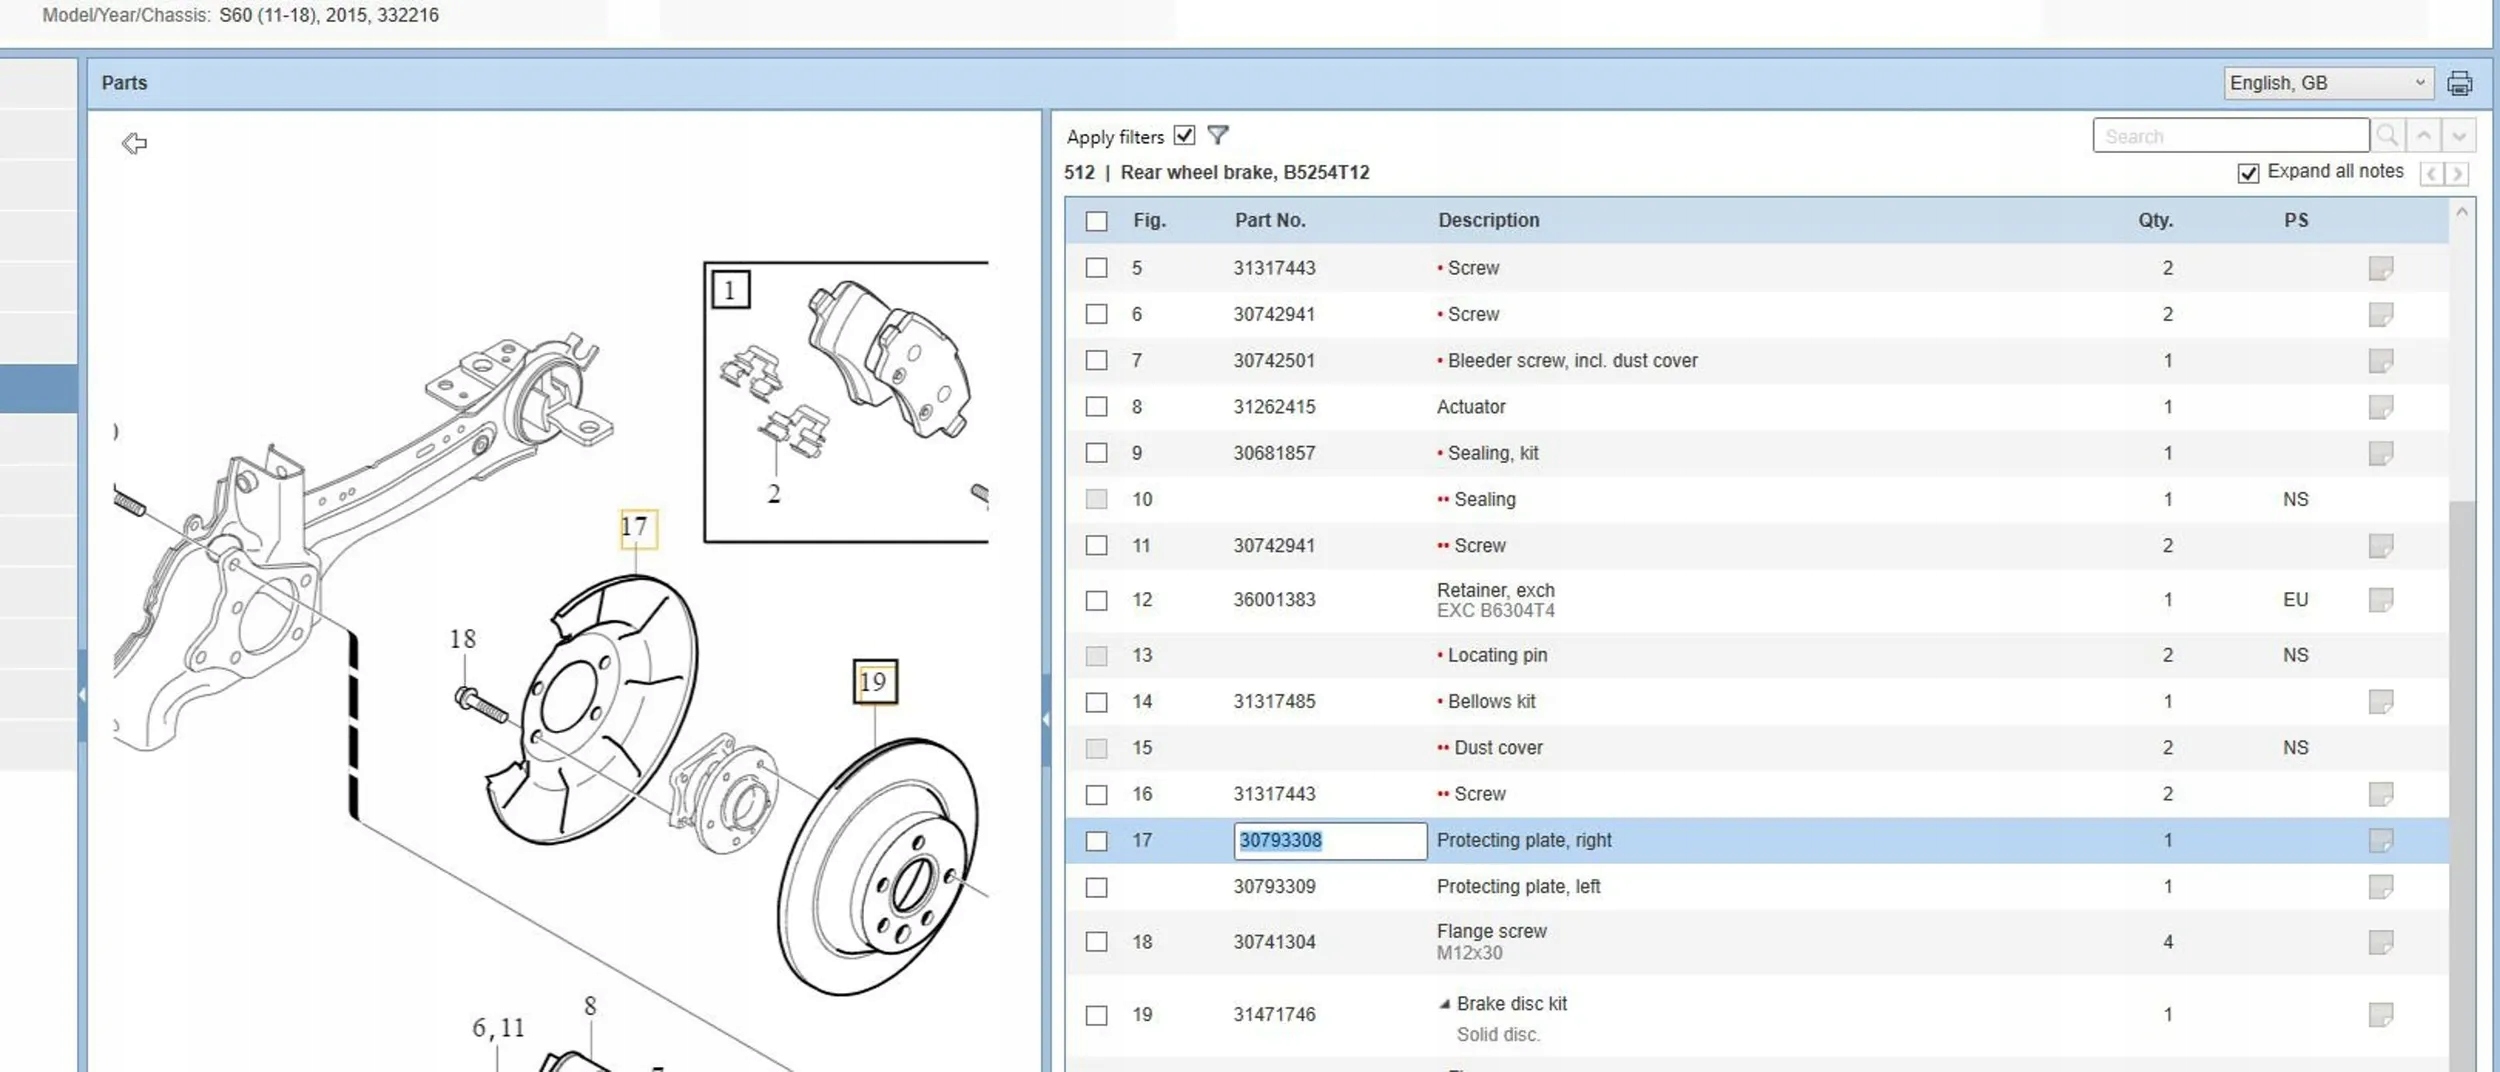Open the English, GB language dropdown
The width and height of the screenshot is (2500, 1072).
(2327, 83)
